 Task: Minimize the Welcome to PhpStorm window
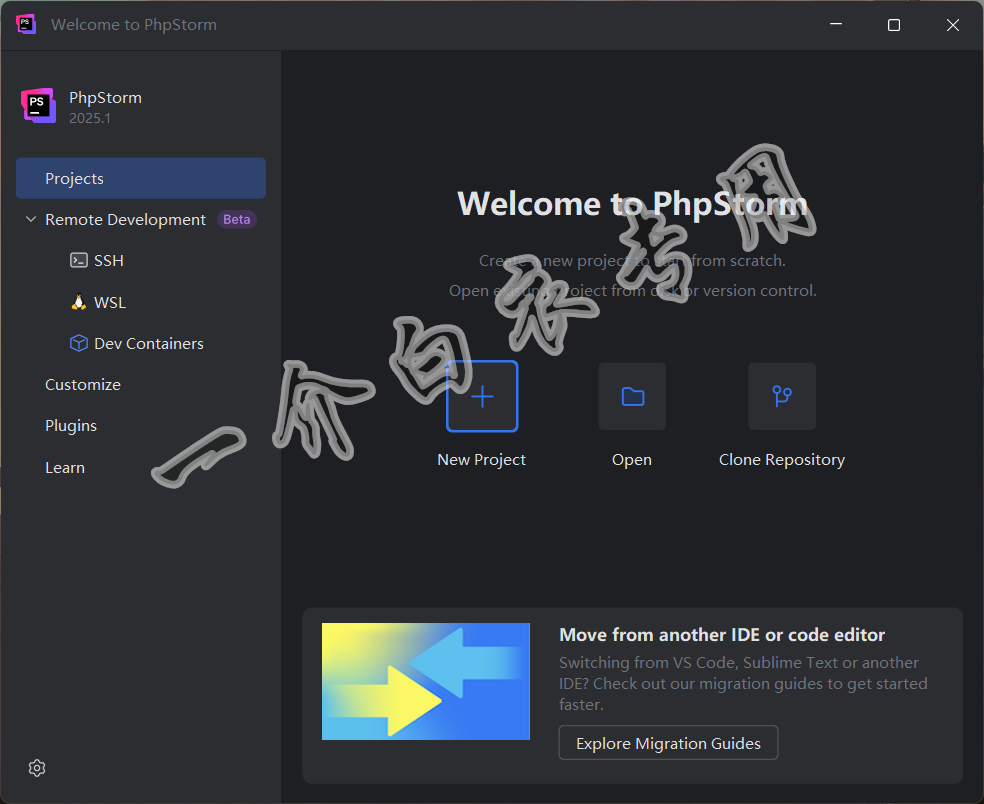point(836,24)
